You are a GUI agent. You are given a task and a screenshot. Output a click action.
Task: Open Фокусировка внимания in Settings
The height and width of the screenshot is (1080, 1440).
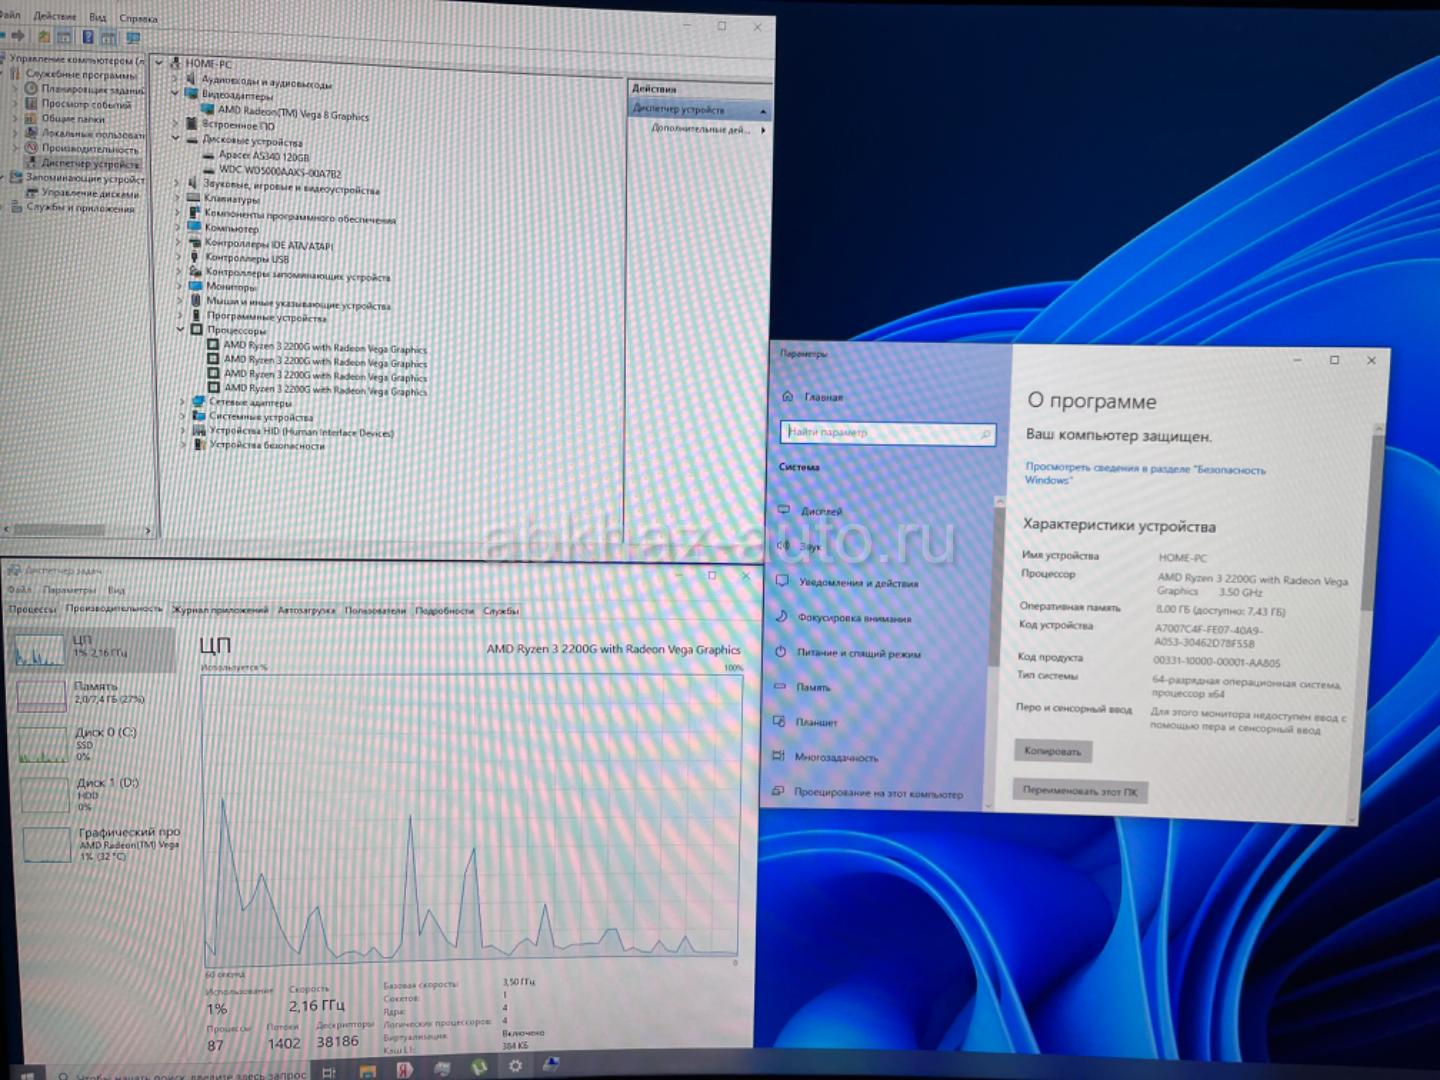pyautogui.click(x=854, y=618)
